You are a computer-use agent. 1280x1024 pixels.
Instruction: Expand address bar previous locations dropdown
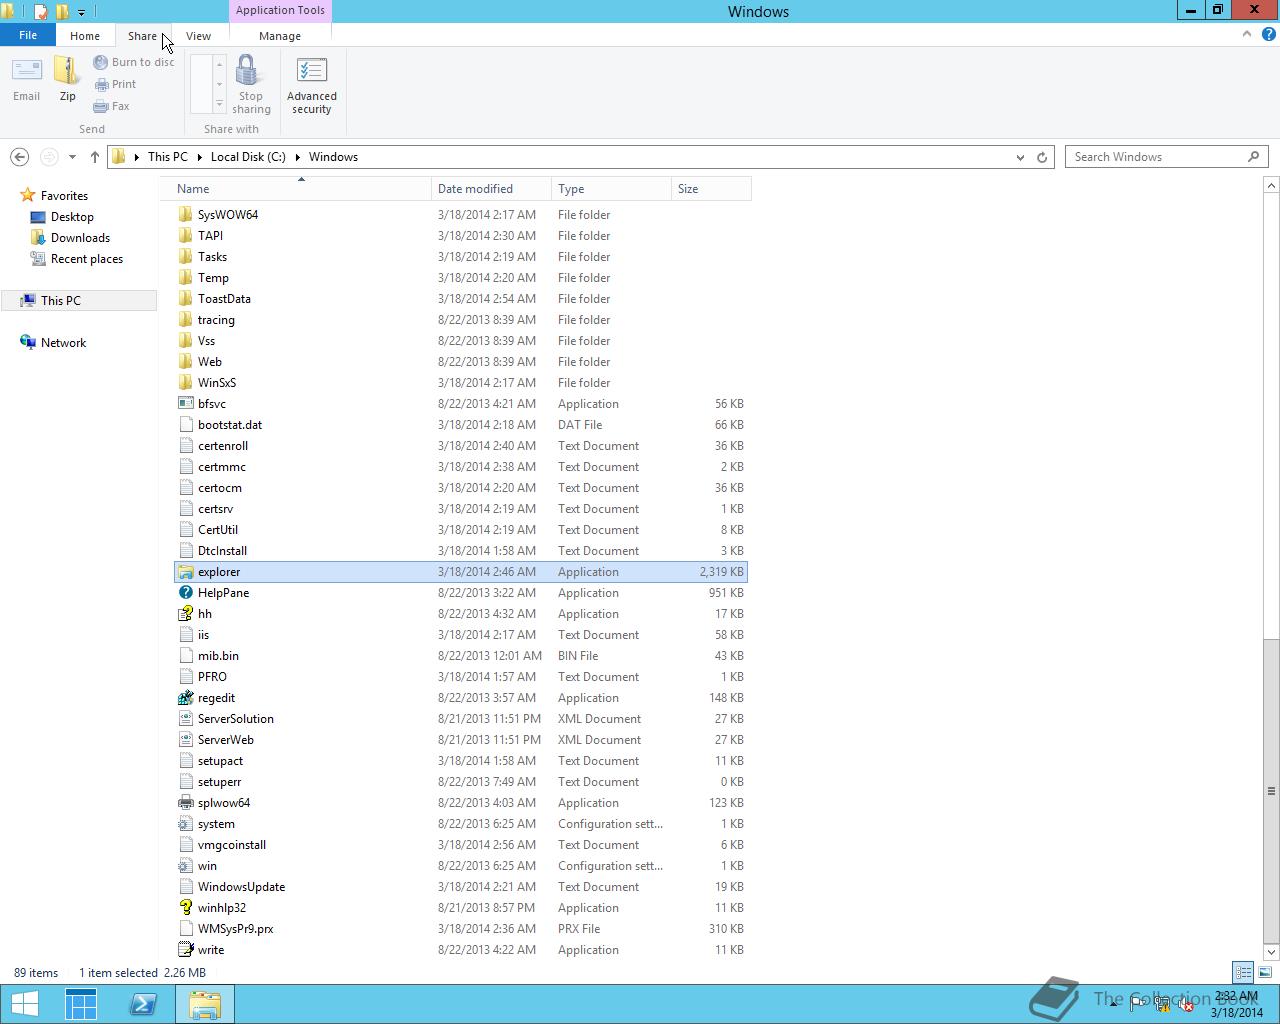coord(1020,157)
